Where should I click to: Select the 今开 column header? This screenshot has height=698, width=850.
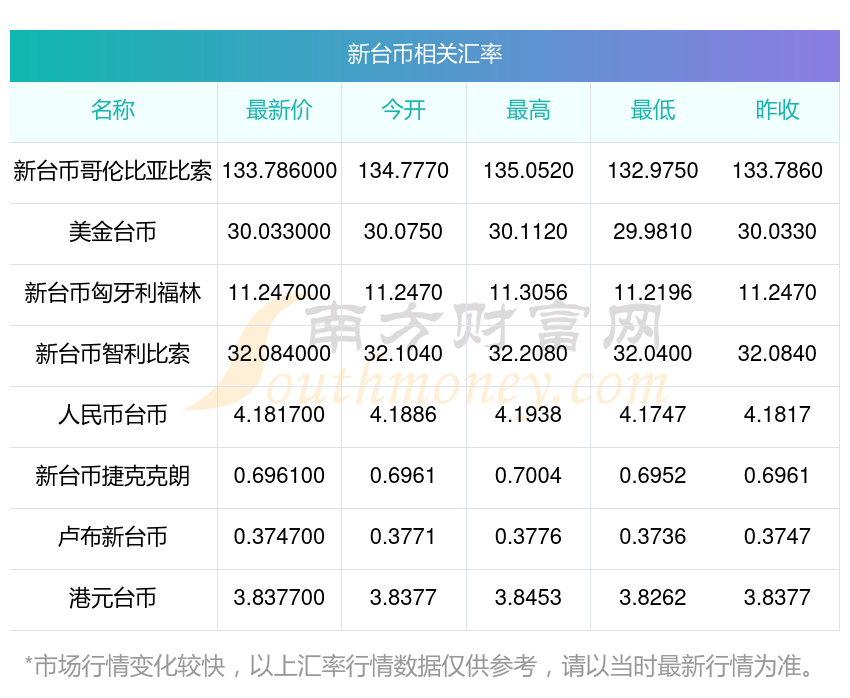click(x=403, y=110)
